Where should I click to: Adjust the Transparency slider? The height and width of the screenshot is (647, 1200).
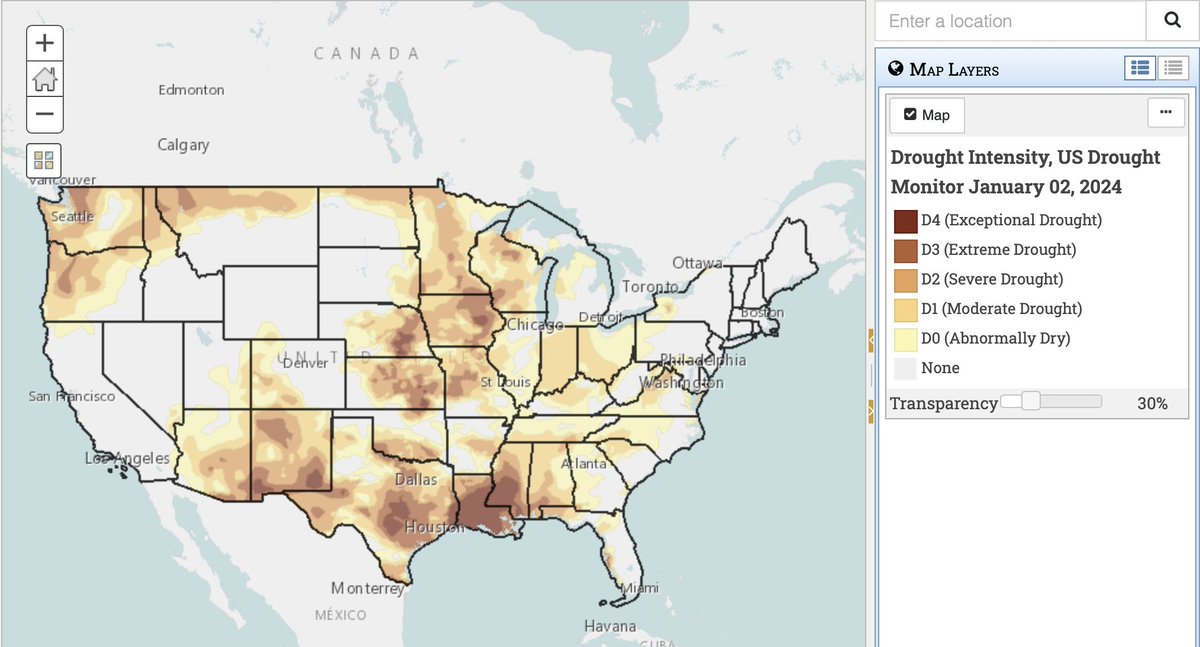pos(1028,402)
